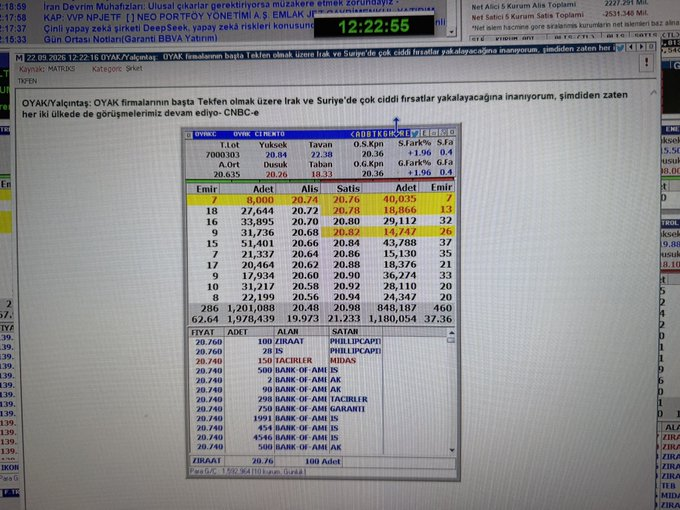The image size is (680, 510).
Task: Click the trades list scroll-up arrow
Action: pos(451,332)
